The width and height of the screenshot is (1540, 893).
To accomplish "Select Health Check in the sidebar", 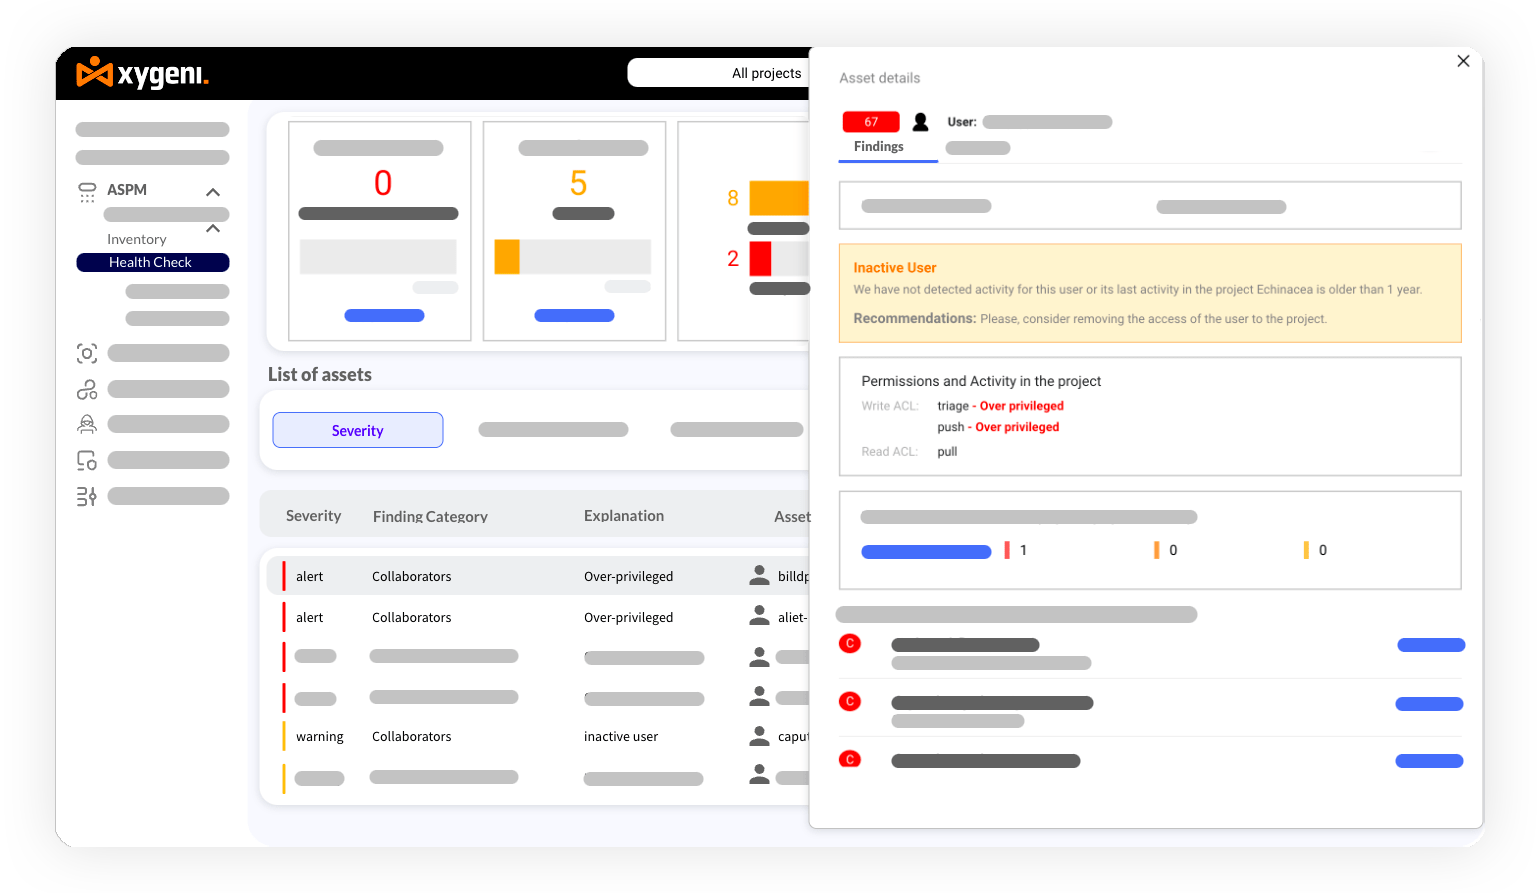I will tap(153, 262).
